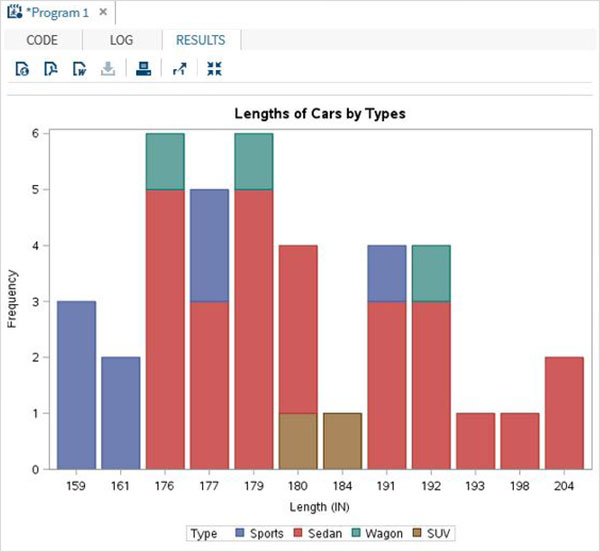This screenshot has height=552, width=600.
Task: Download results as PDF file
Action: (x=50, y=69)
